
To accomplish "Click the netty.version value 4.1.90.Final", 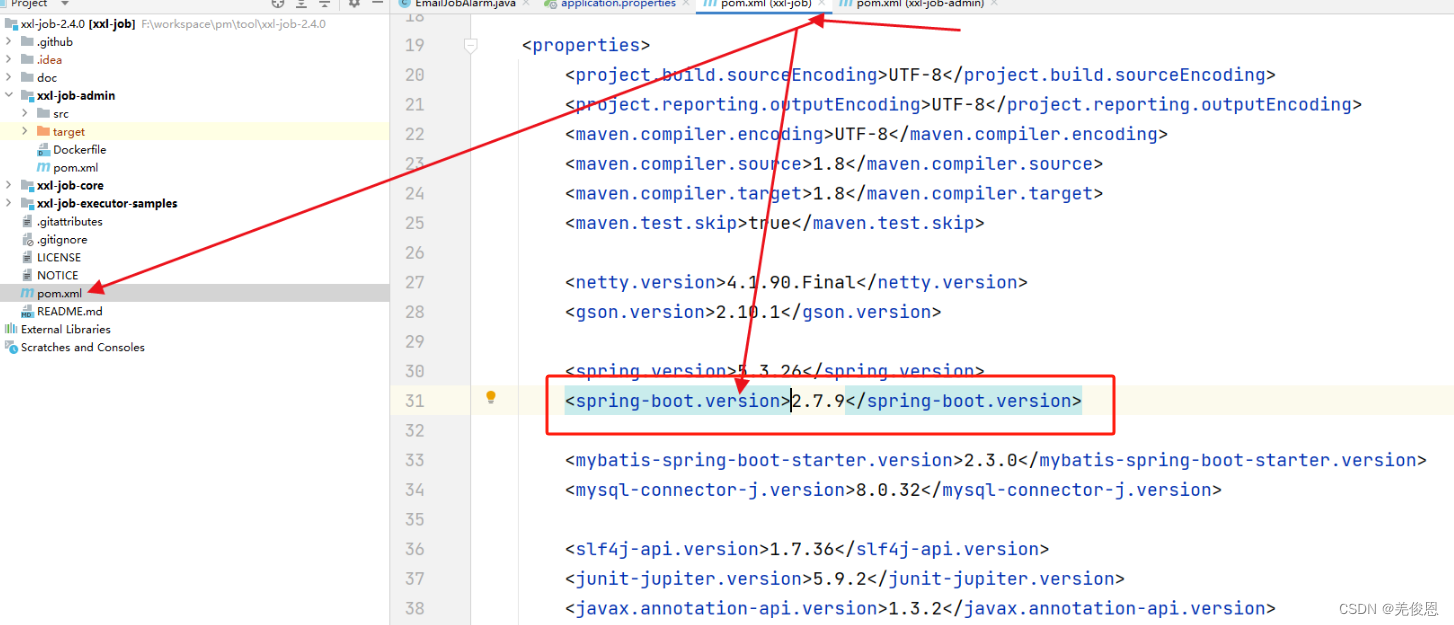I will click(791, 283).
